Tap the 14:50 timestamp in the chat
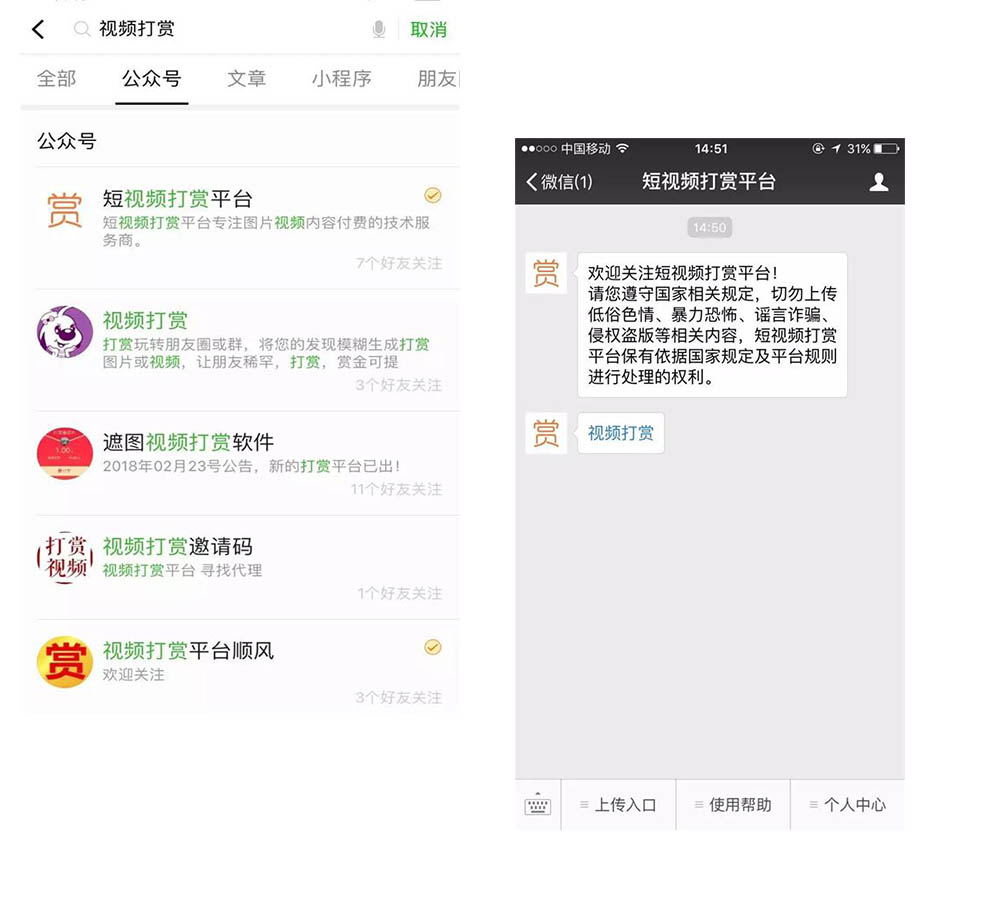 [x=710, y=228]
